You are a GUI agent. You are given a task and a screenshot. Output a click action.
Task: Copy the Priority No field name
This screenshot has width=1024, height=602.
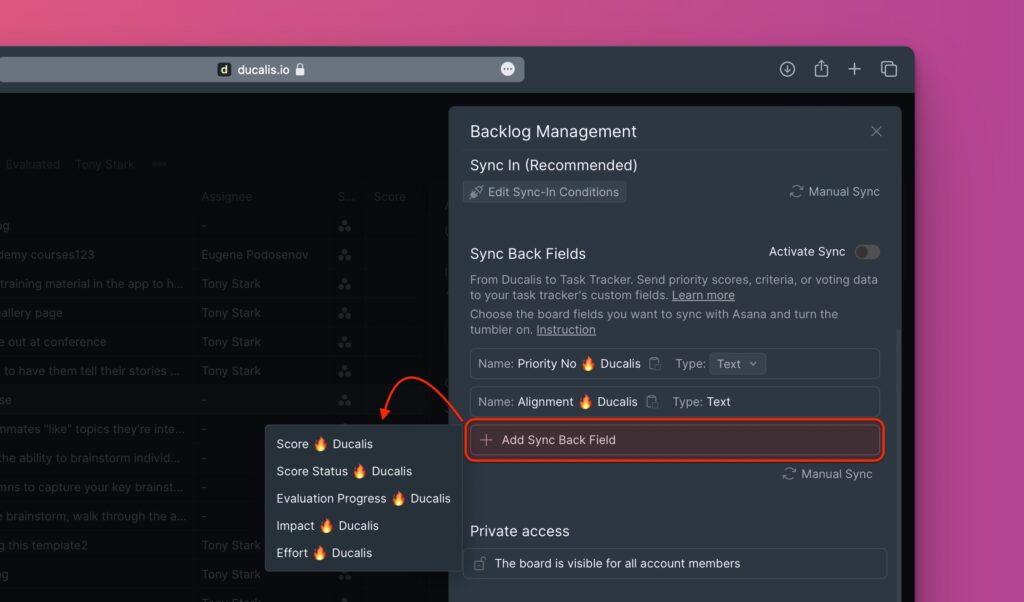[x=654, y=364]
